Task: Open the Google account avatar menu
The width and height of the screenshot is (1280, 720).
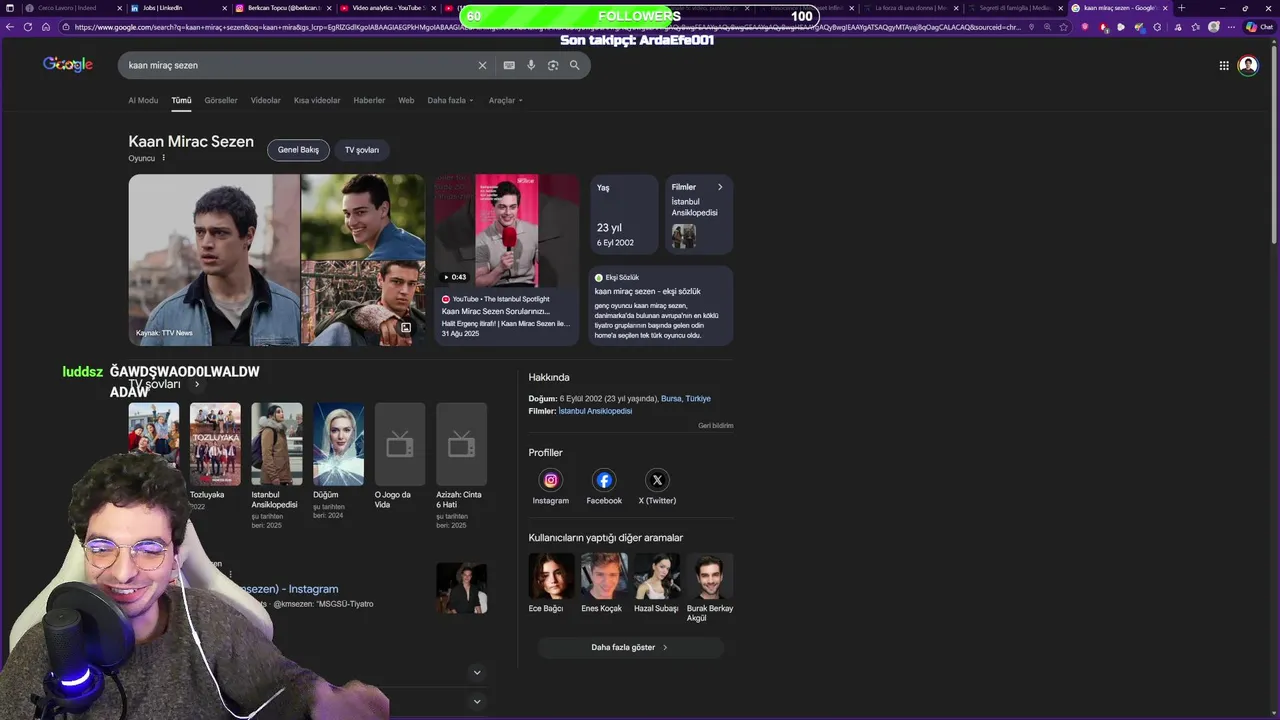Action: [1248, 65]
